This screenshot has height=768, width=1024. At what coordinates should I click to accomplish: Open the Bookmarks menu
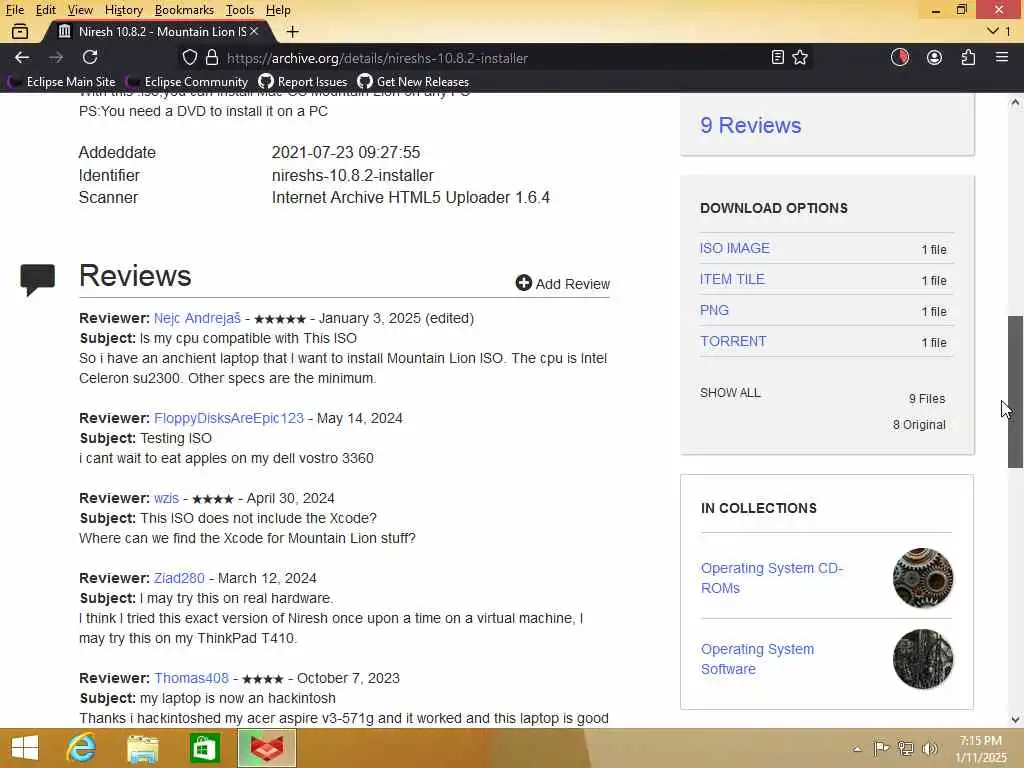pos(184,10)
